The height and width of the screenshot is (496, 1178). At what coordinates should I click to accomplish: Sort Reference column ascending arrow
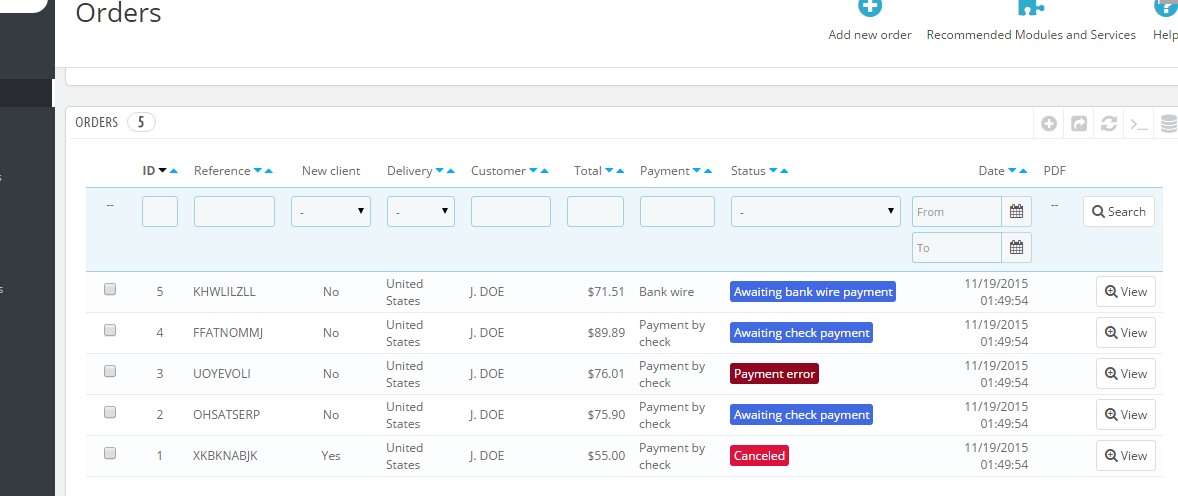[x=268, y=171]
